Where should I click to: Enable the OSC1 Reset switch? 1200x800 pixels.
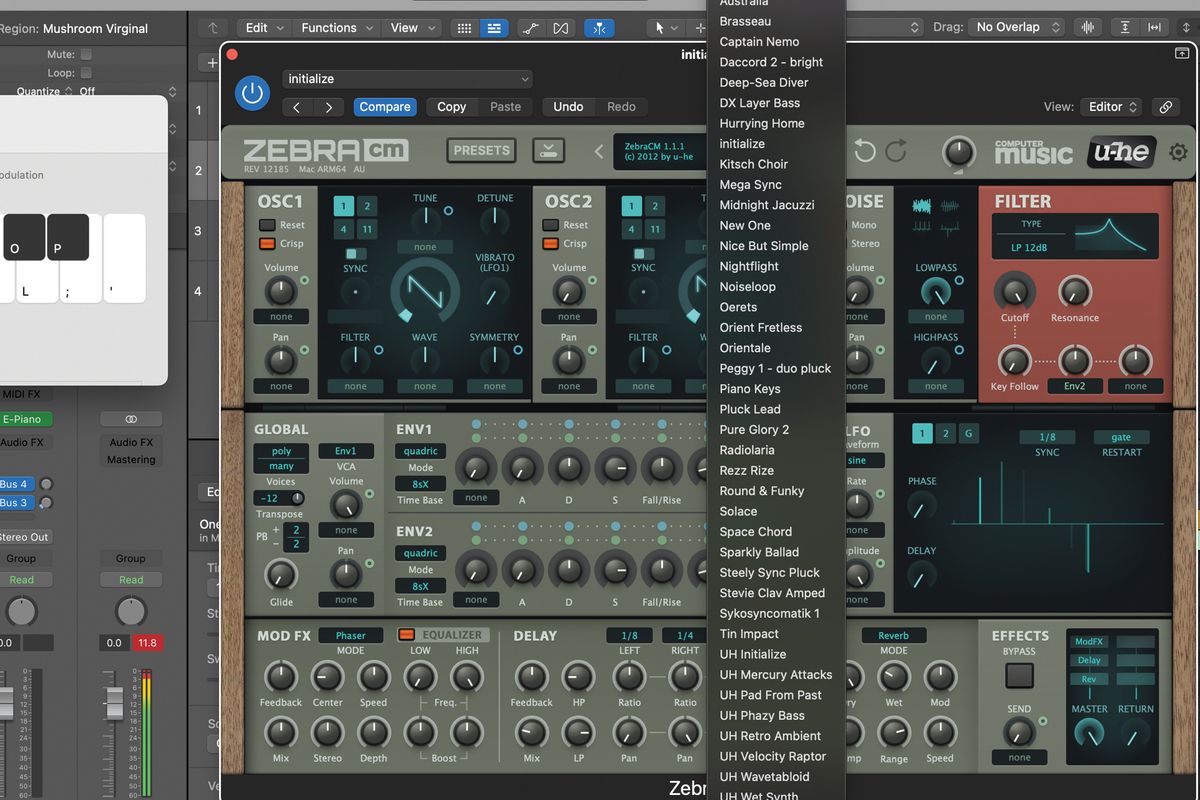coord(268,225)
